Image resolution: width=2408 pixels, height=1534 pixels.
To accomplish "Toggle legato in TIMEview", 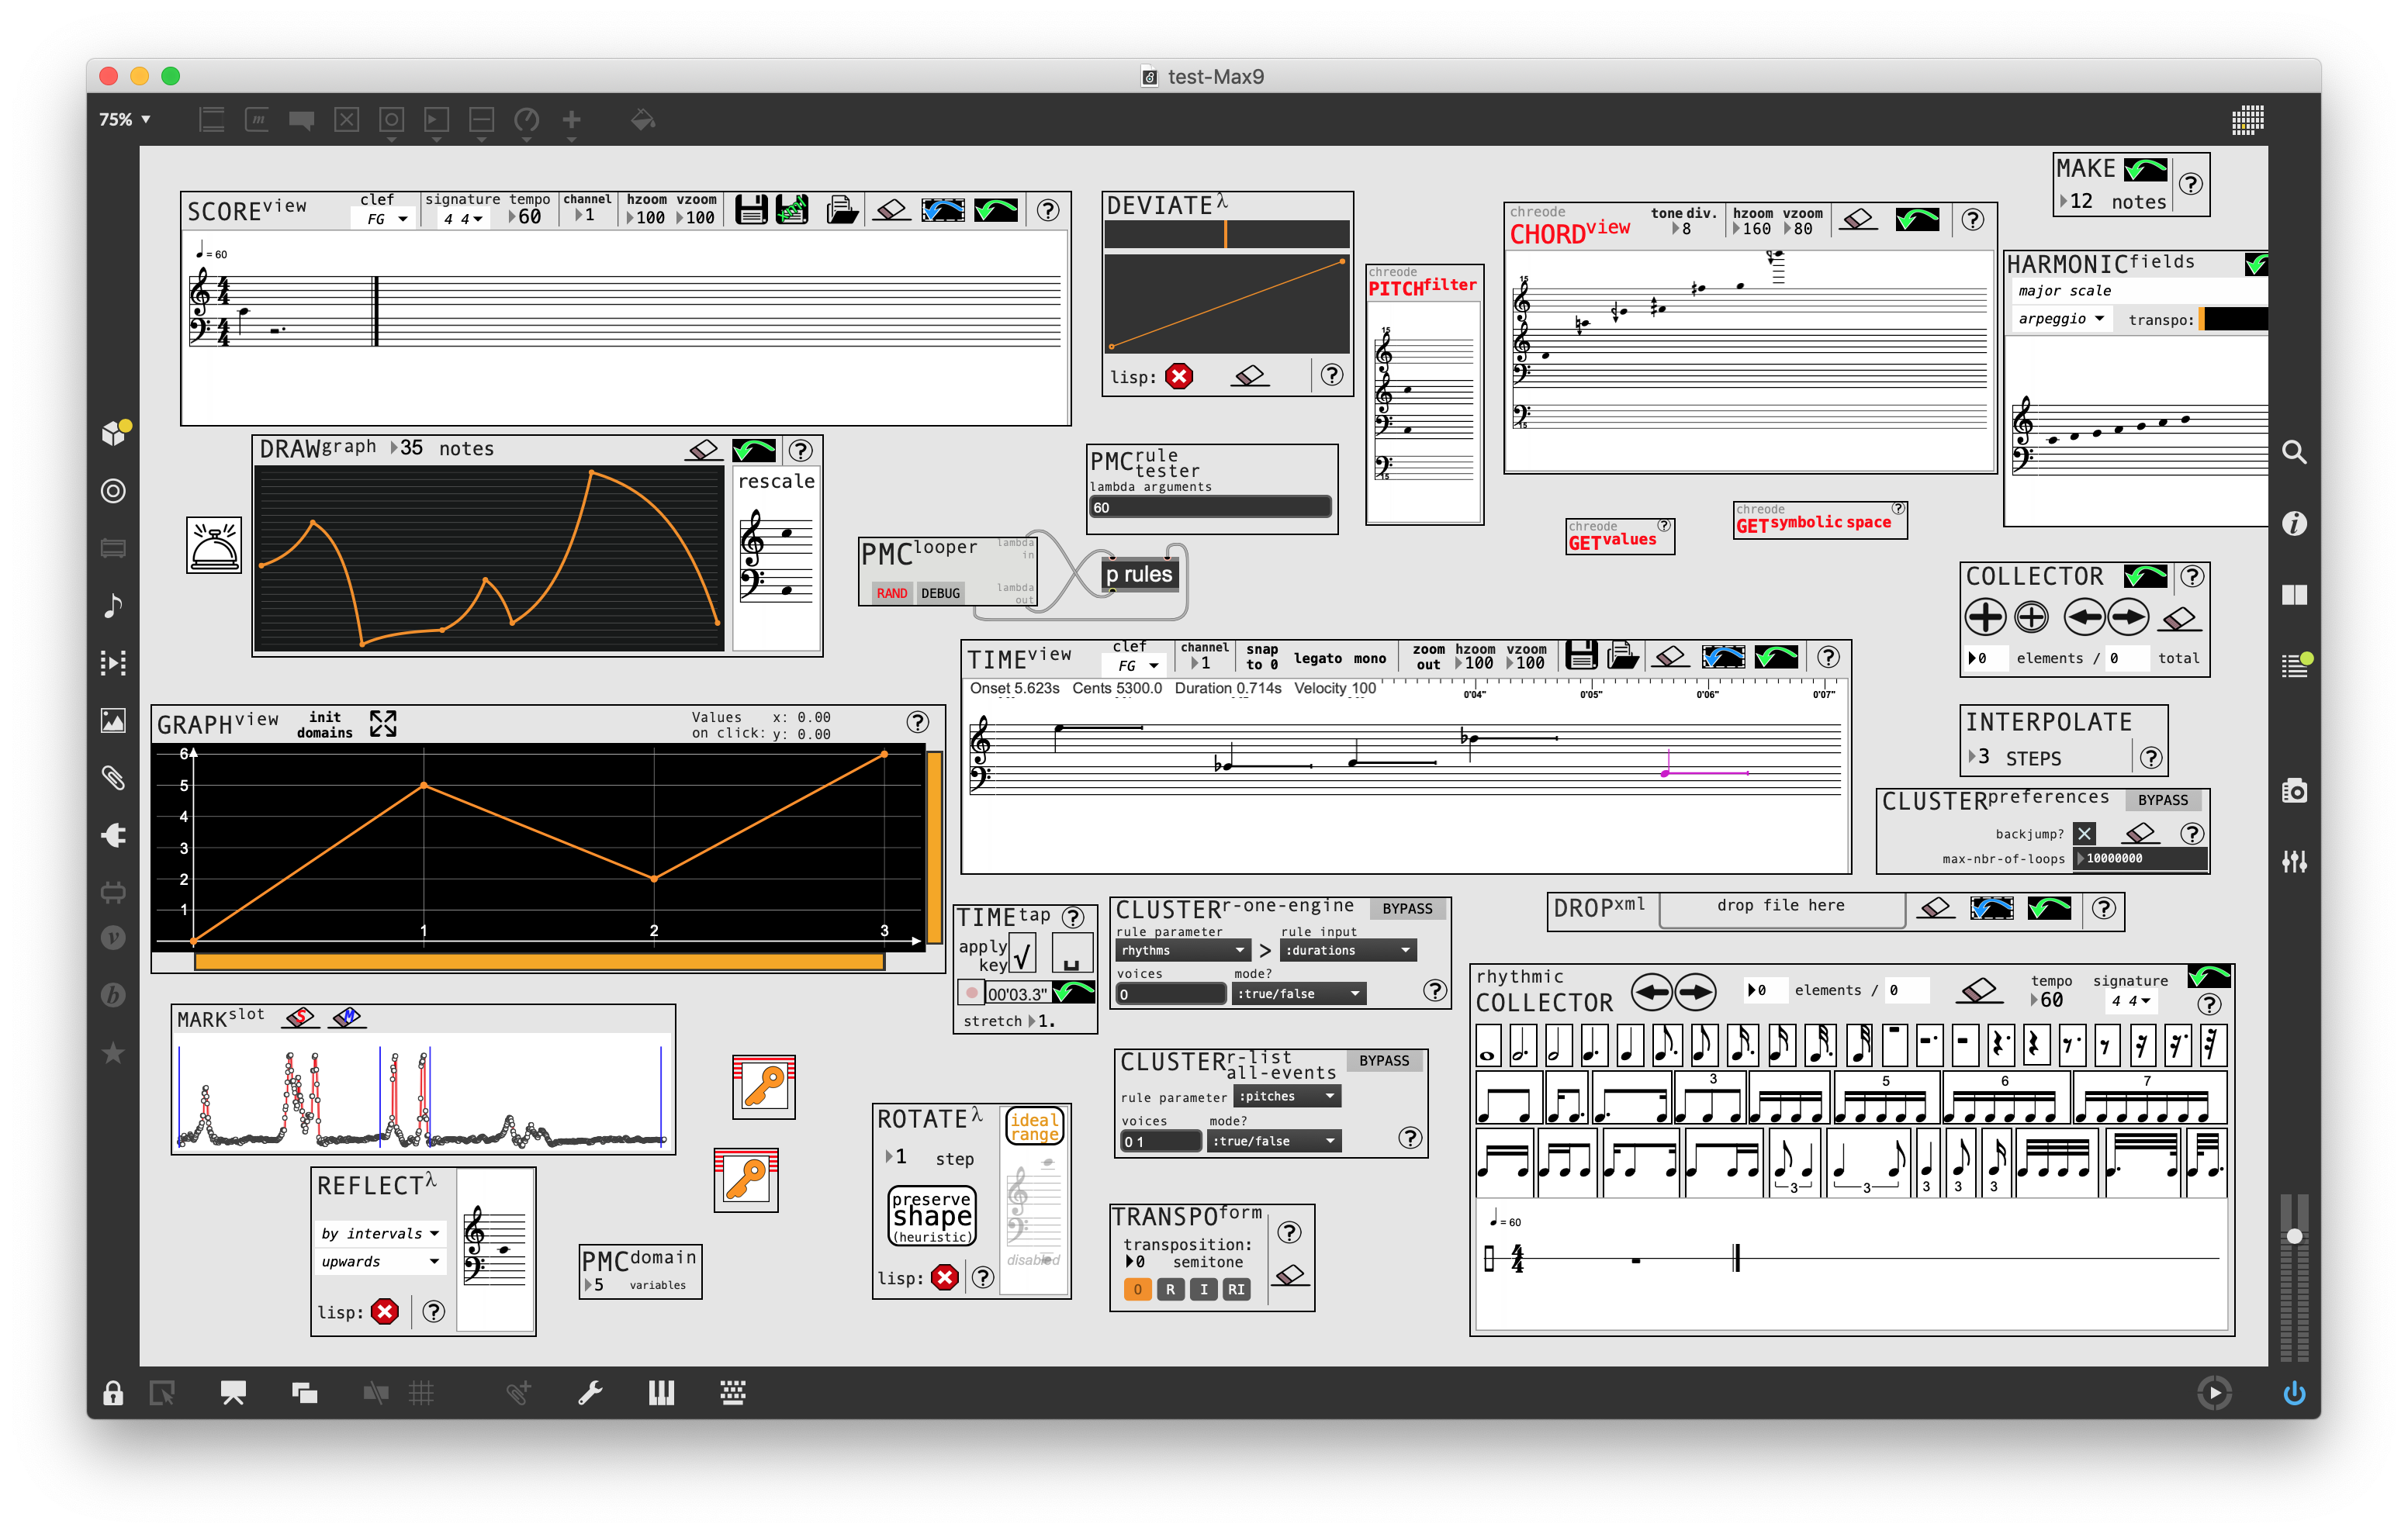I will (x=1317, y=658).
